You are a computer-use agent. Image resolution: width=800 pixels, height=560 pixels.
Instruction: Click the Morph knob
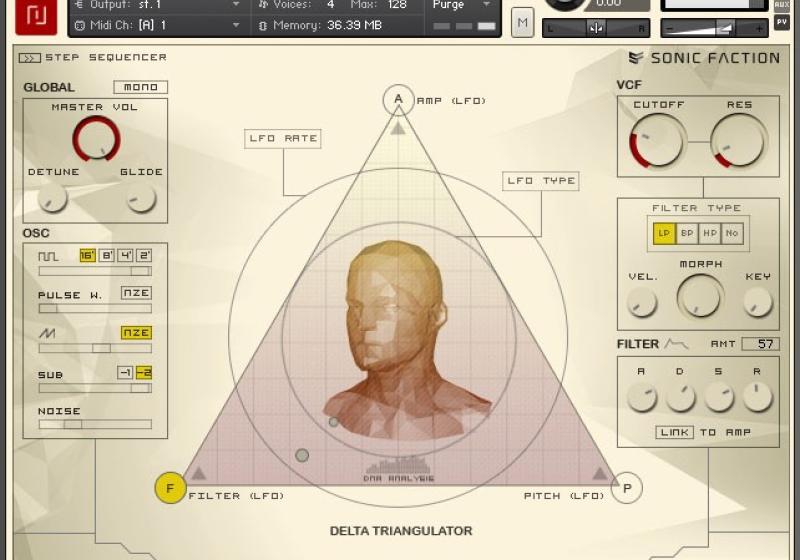(700, 296)
